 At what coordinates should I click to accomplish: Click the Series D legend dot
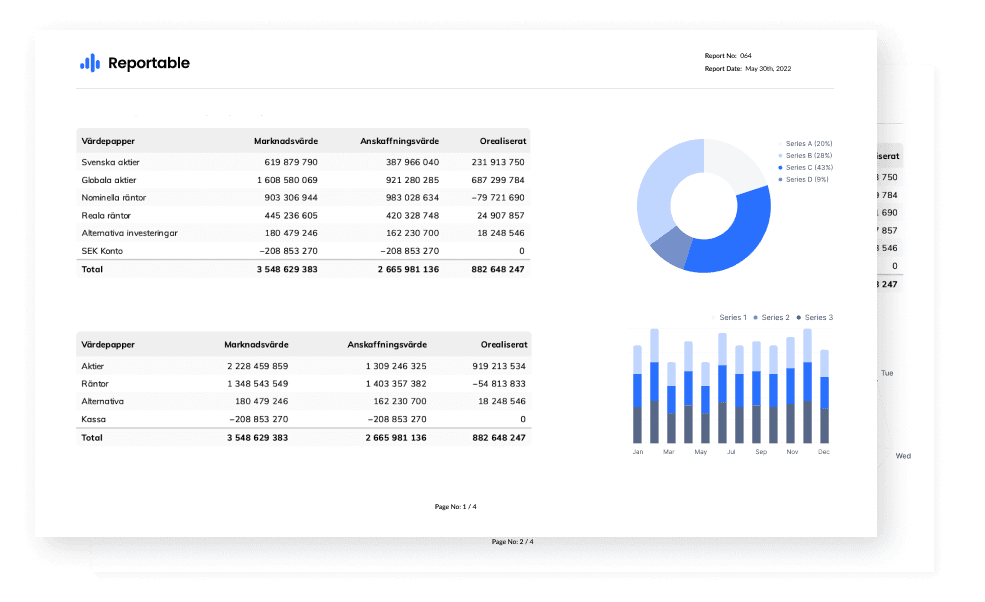(x=780, y=179)
